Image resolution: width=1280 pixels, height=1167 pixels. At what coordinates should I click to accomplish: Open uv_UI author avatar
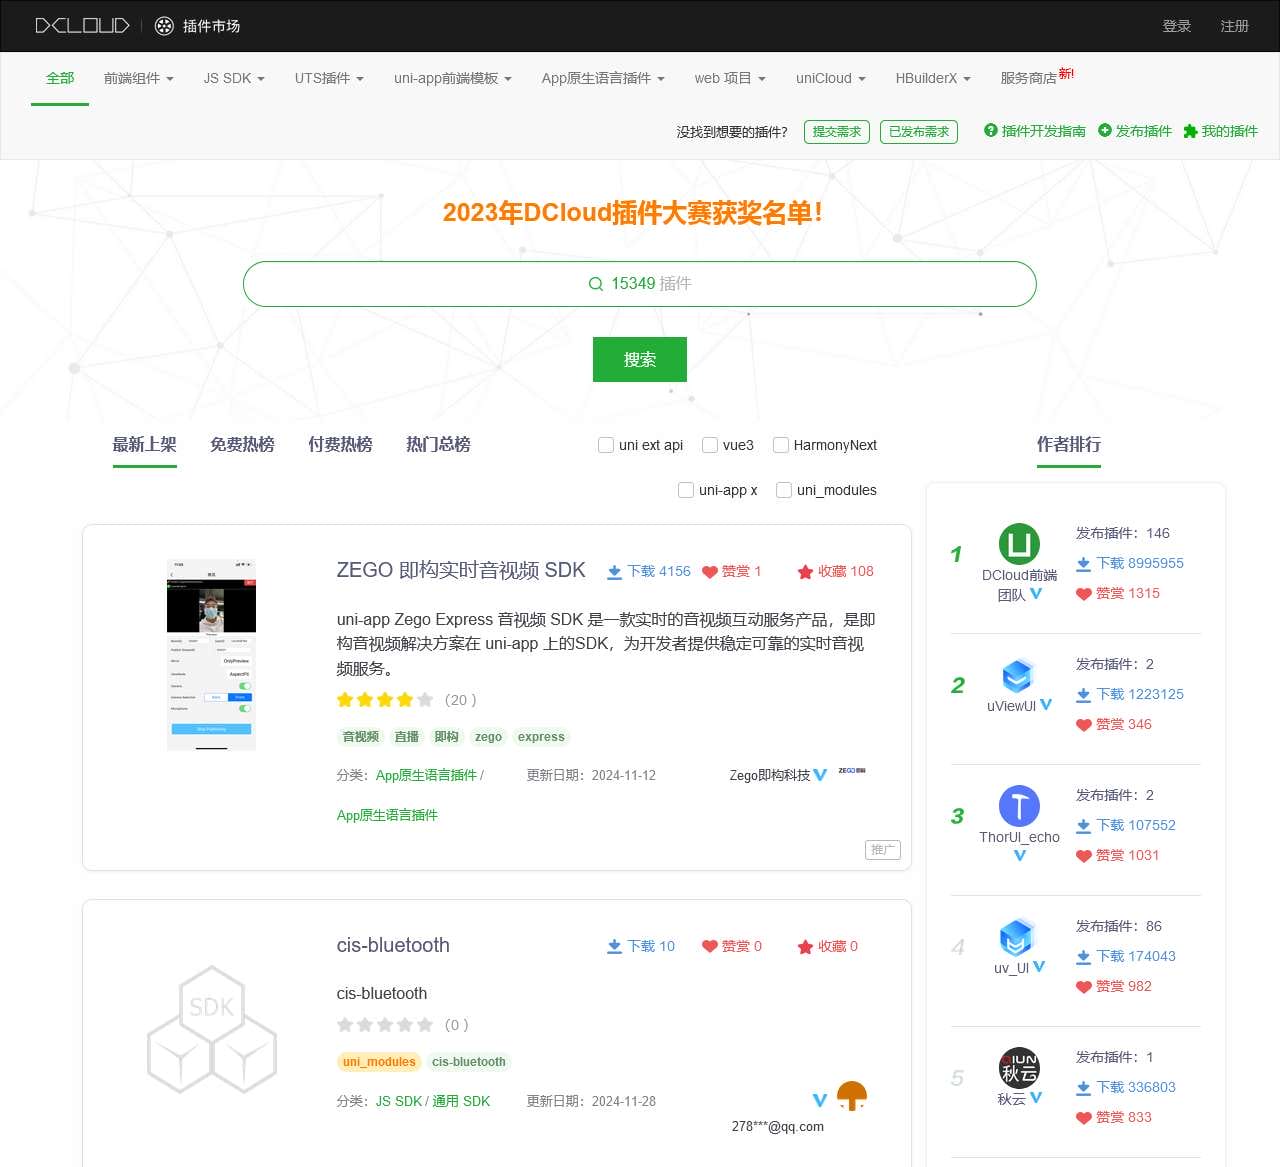[1016, 938]
